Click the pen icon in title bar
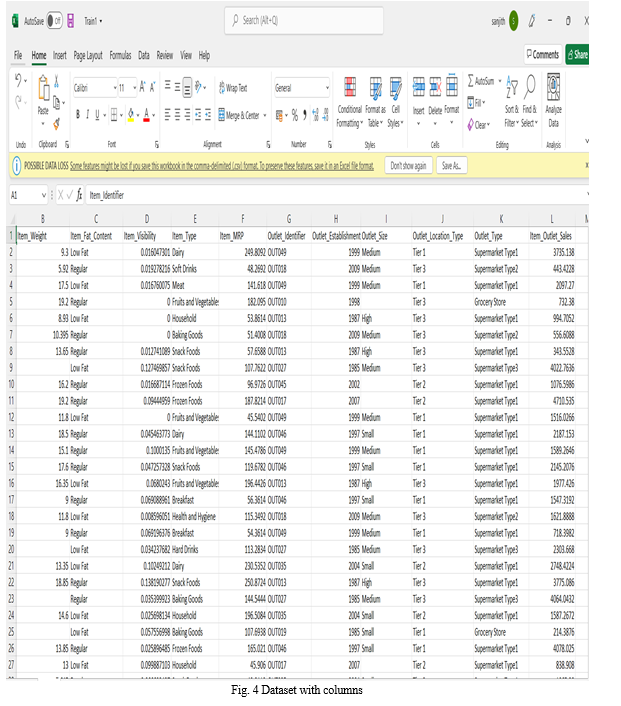 [532, 21]
